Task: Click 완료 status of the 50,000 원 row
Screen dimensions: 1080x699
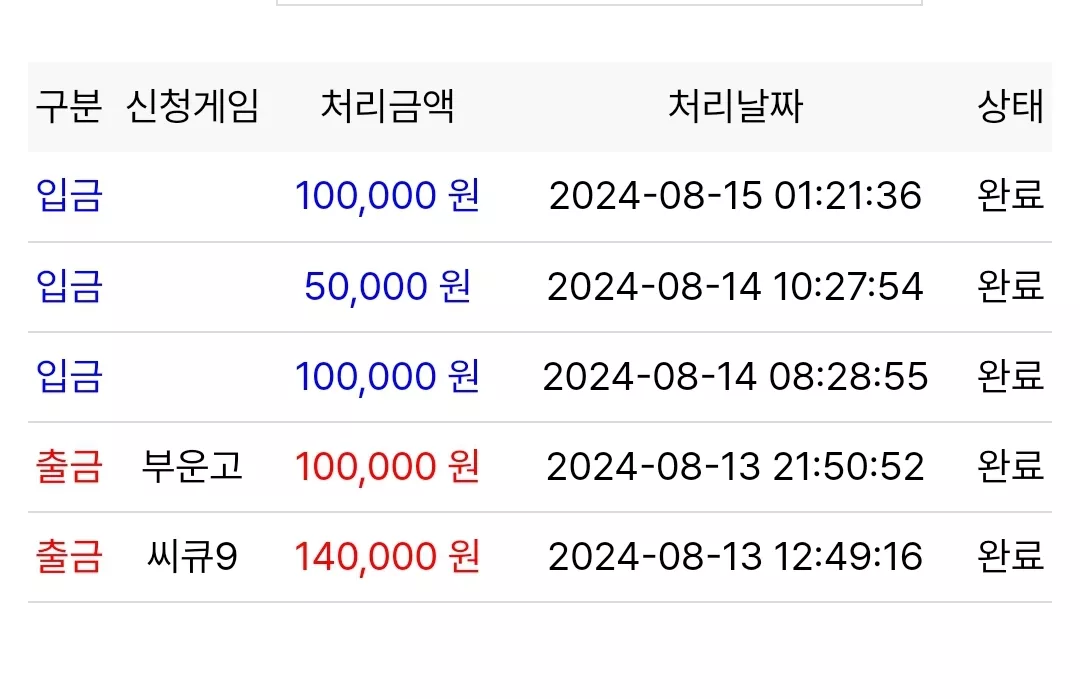Action: click(1010, 286)
